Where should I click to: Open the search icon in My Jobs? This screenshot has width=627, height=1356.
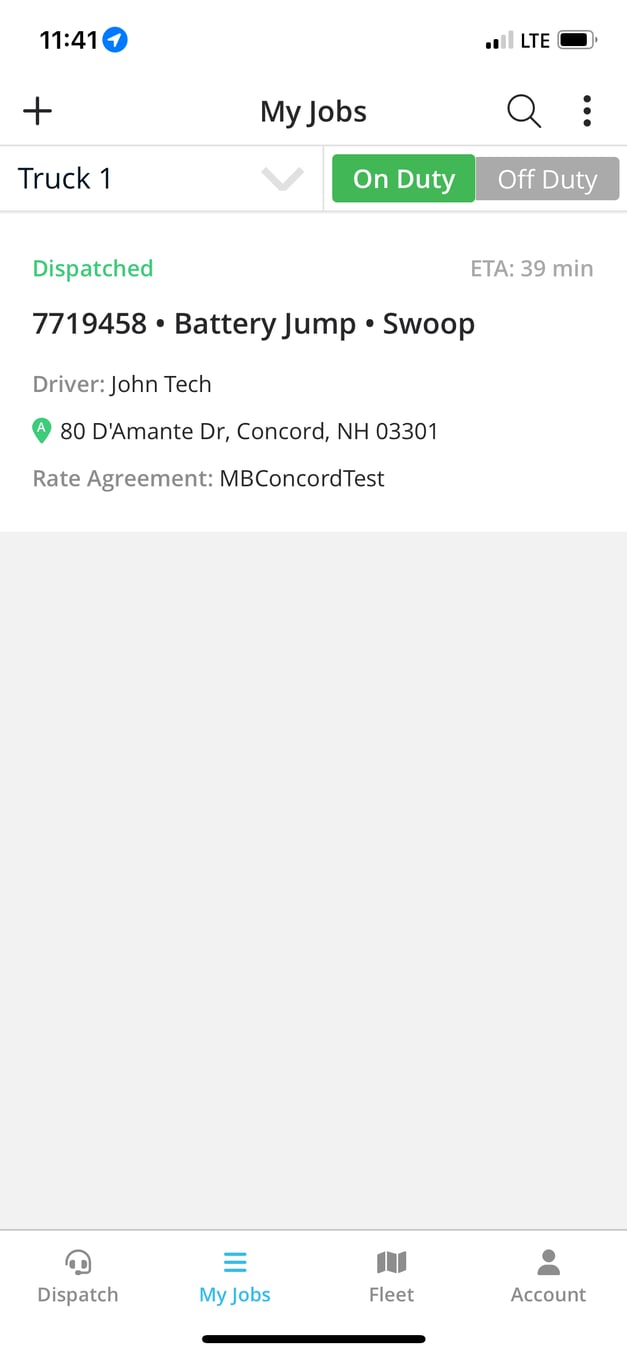pos(523,111)
